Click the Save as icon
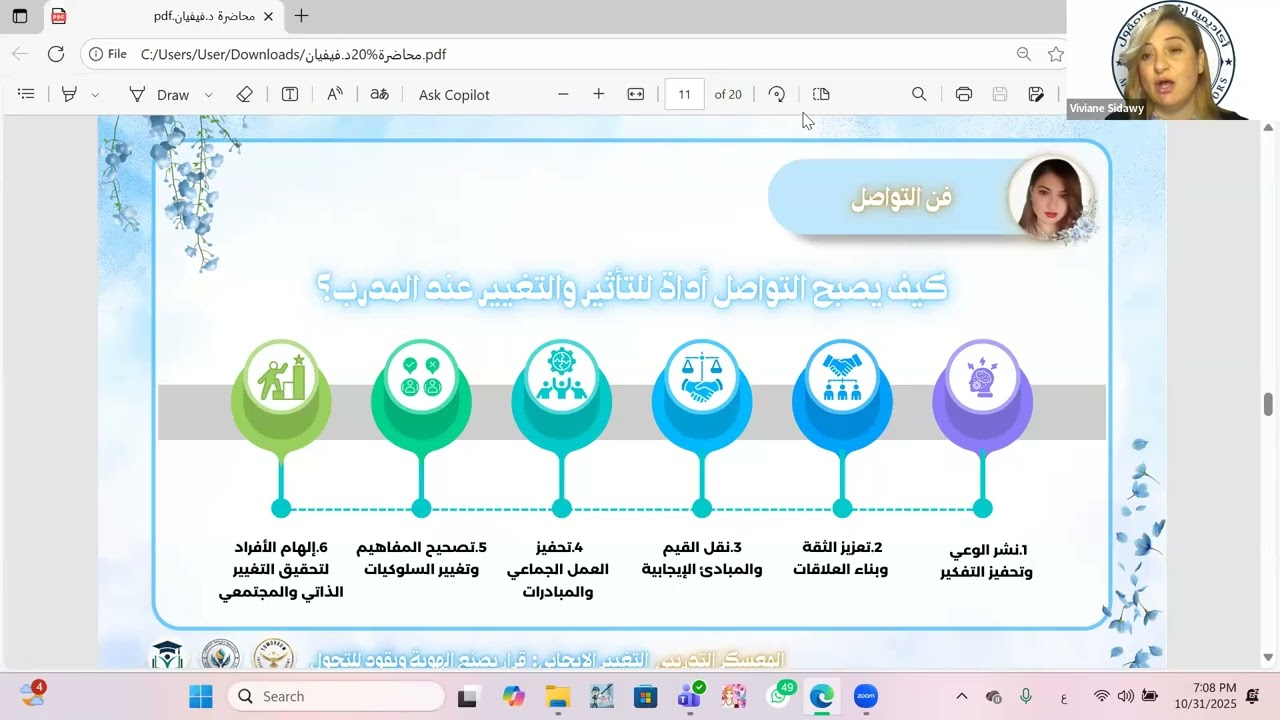This screenshot has height=720, width=1280. (x=1036, y=94)
